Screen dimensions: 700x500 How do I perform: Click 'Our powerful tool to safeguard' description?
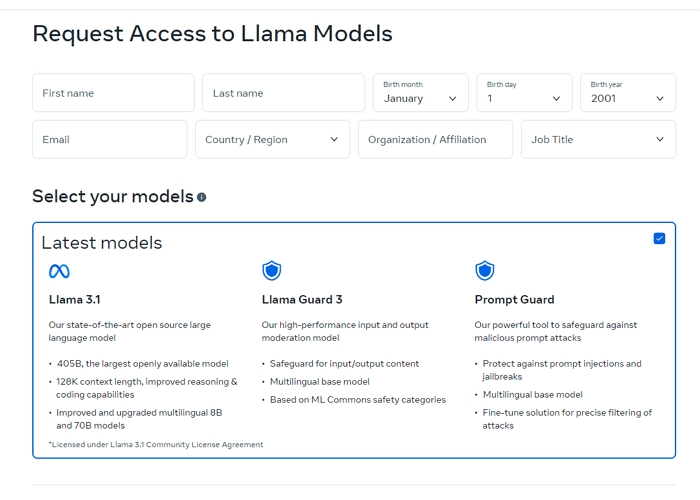(555, 331)
